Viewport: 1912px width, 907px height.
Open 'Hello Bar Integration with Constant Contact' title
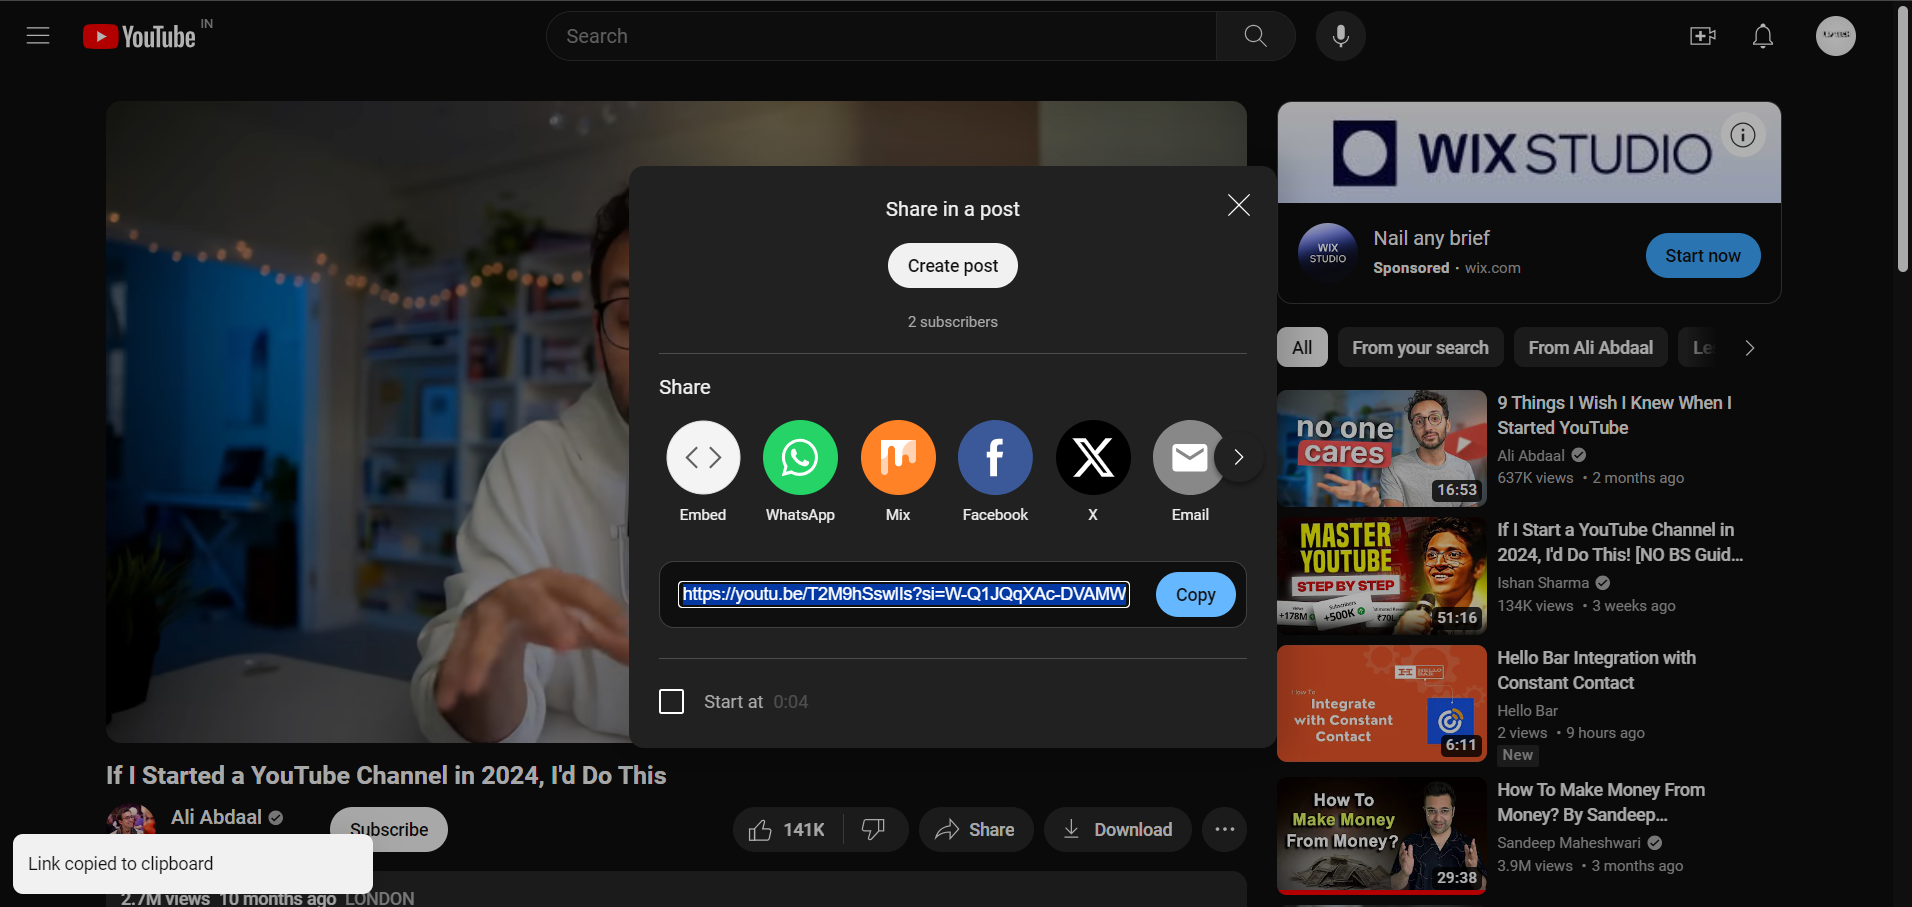tap(1597, 670)
